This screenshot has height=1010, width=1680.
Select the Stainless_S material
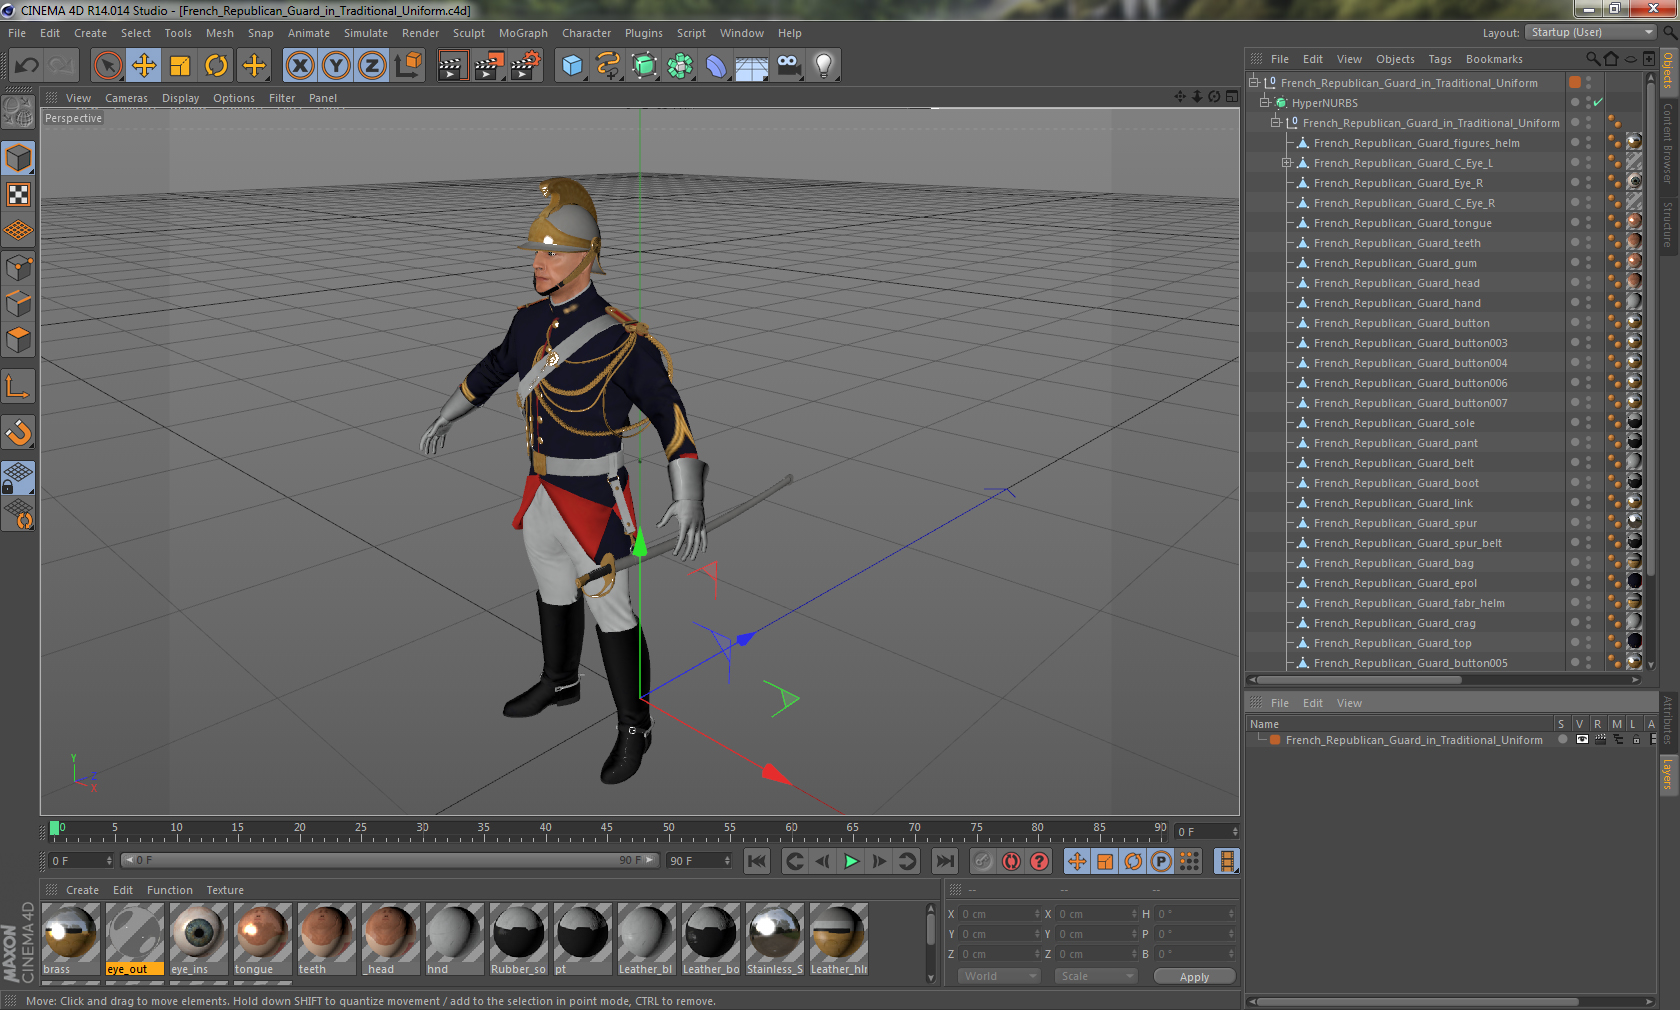tap(775, 939)
